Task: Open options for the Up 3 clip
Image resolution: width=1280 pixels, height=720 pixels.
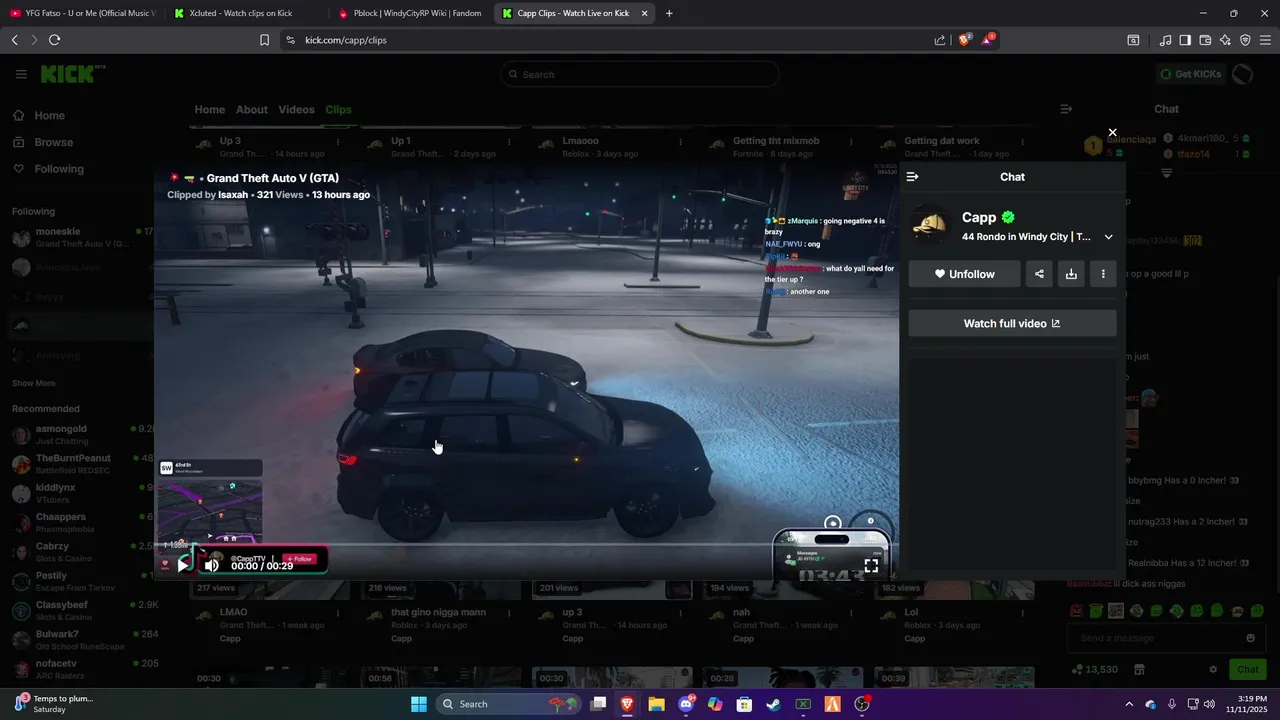Action: [x=338, y=142]
